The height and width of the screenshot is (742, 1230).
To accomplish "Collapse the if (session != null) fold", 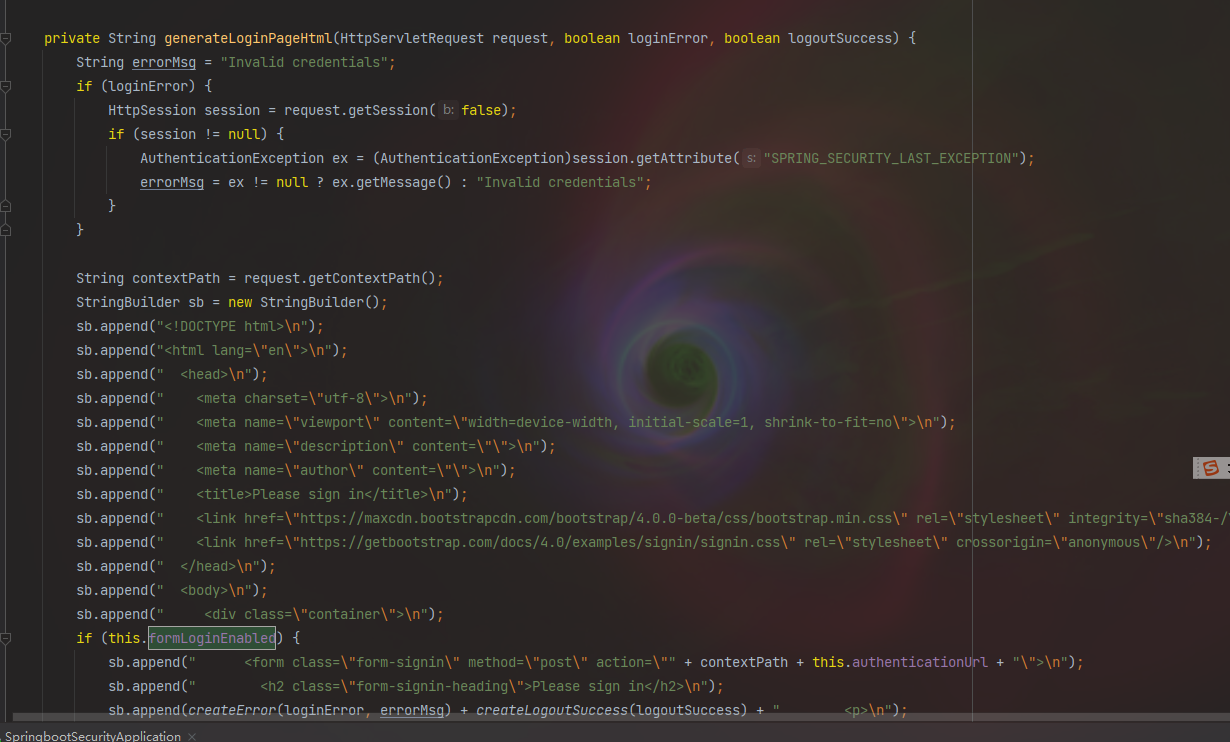I will tap(5, 134).
